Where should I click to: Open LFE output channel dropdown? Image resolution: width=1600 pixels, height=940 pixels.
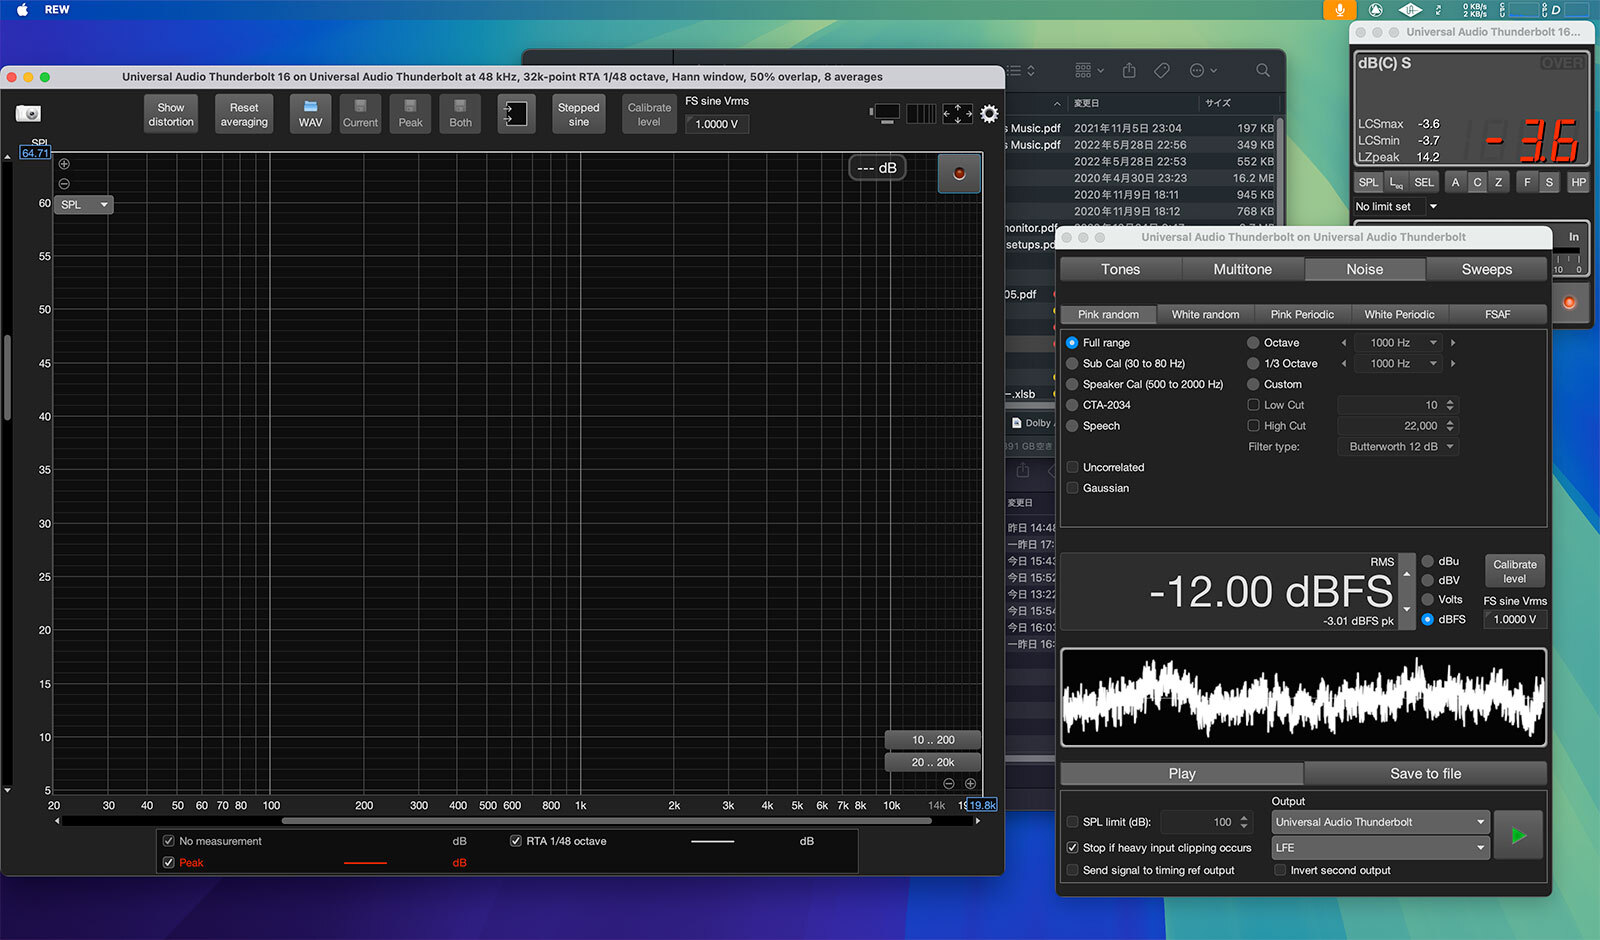pos(1381,848)
